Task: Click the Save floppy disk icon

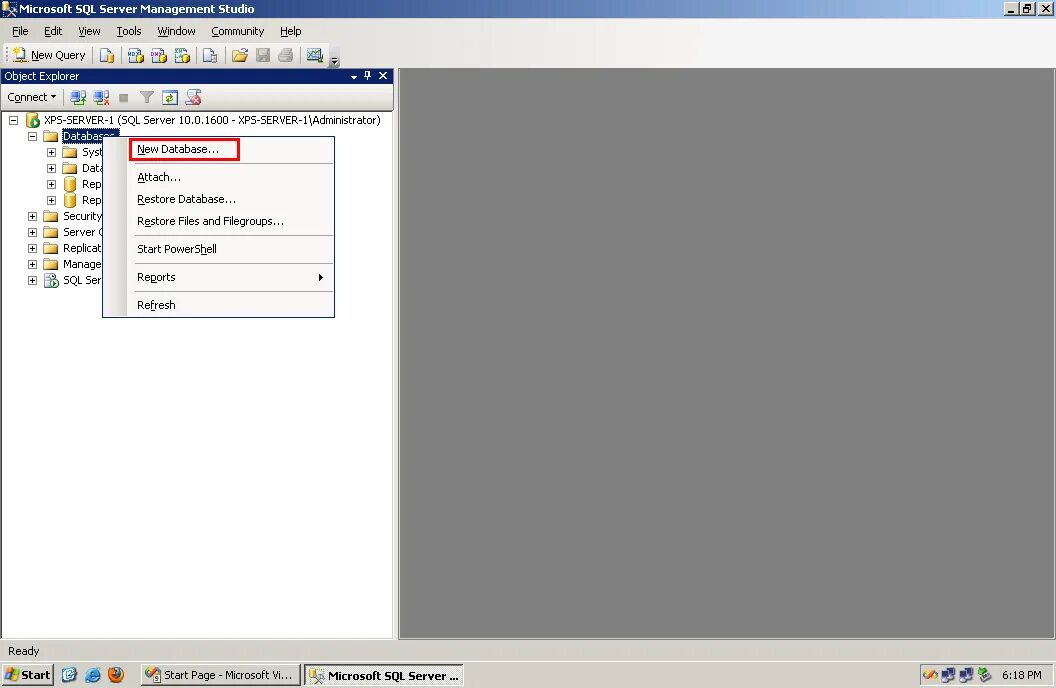Action: coord(263,55)
